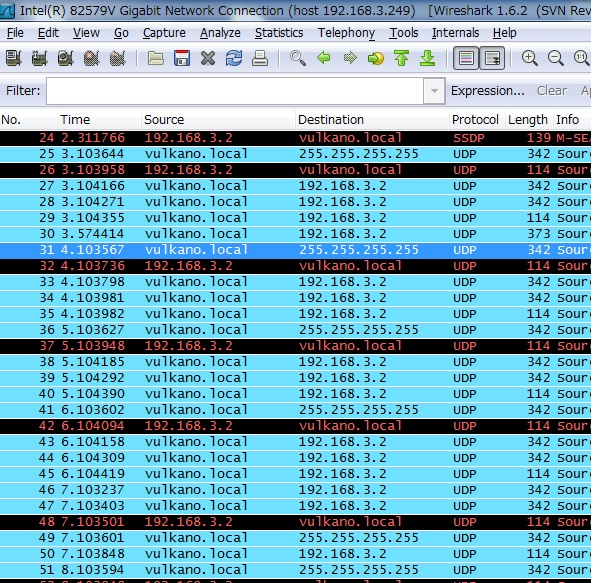Screen dimensions: 601x583
Task: Go back in packet history arrow
Action: [x=324, y=59]
